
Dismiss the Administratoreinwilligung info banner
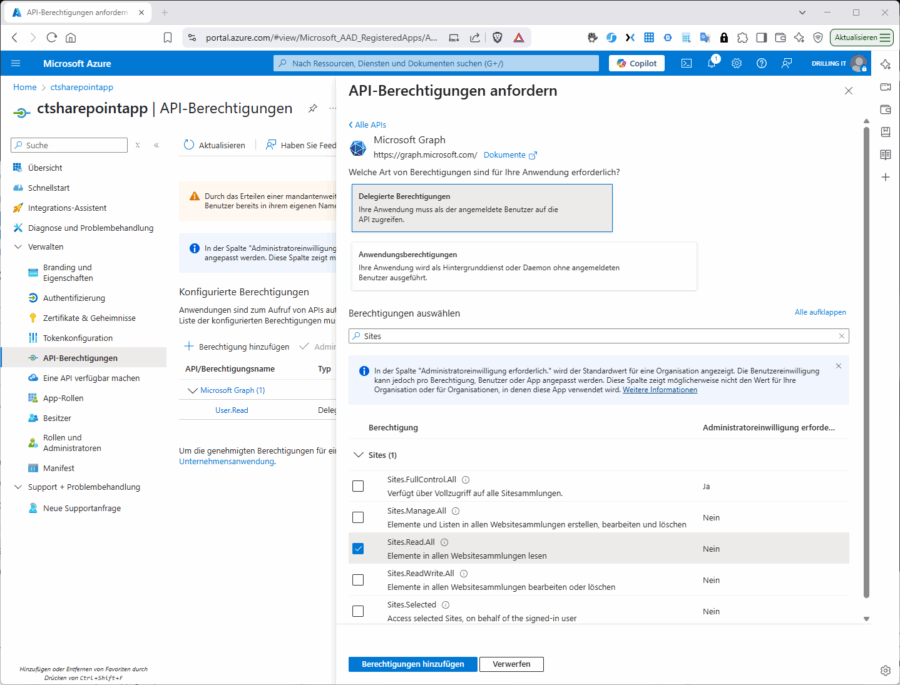pyautogui.click(x=839, y=366)
